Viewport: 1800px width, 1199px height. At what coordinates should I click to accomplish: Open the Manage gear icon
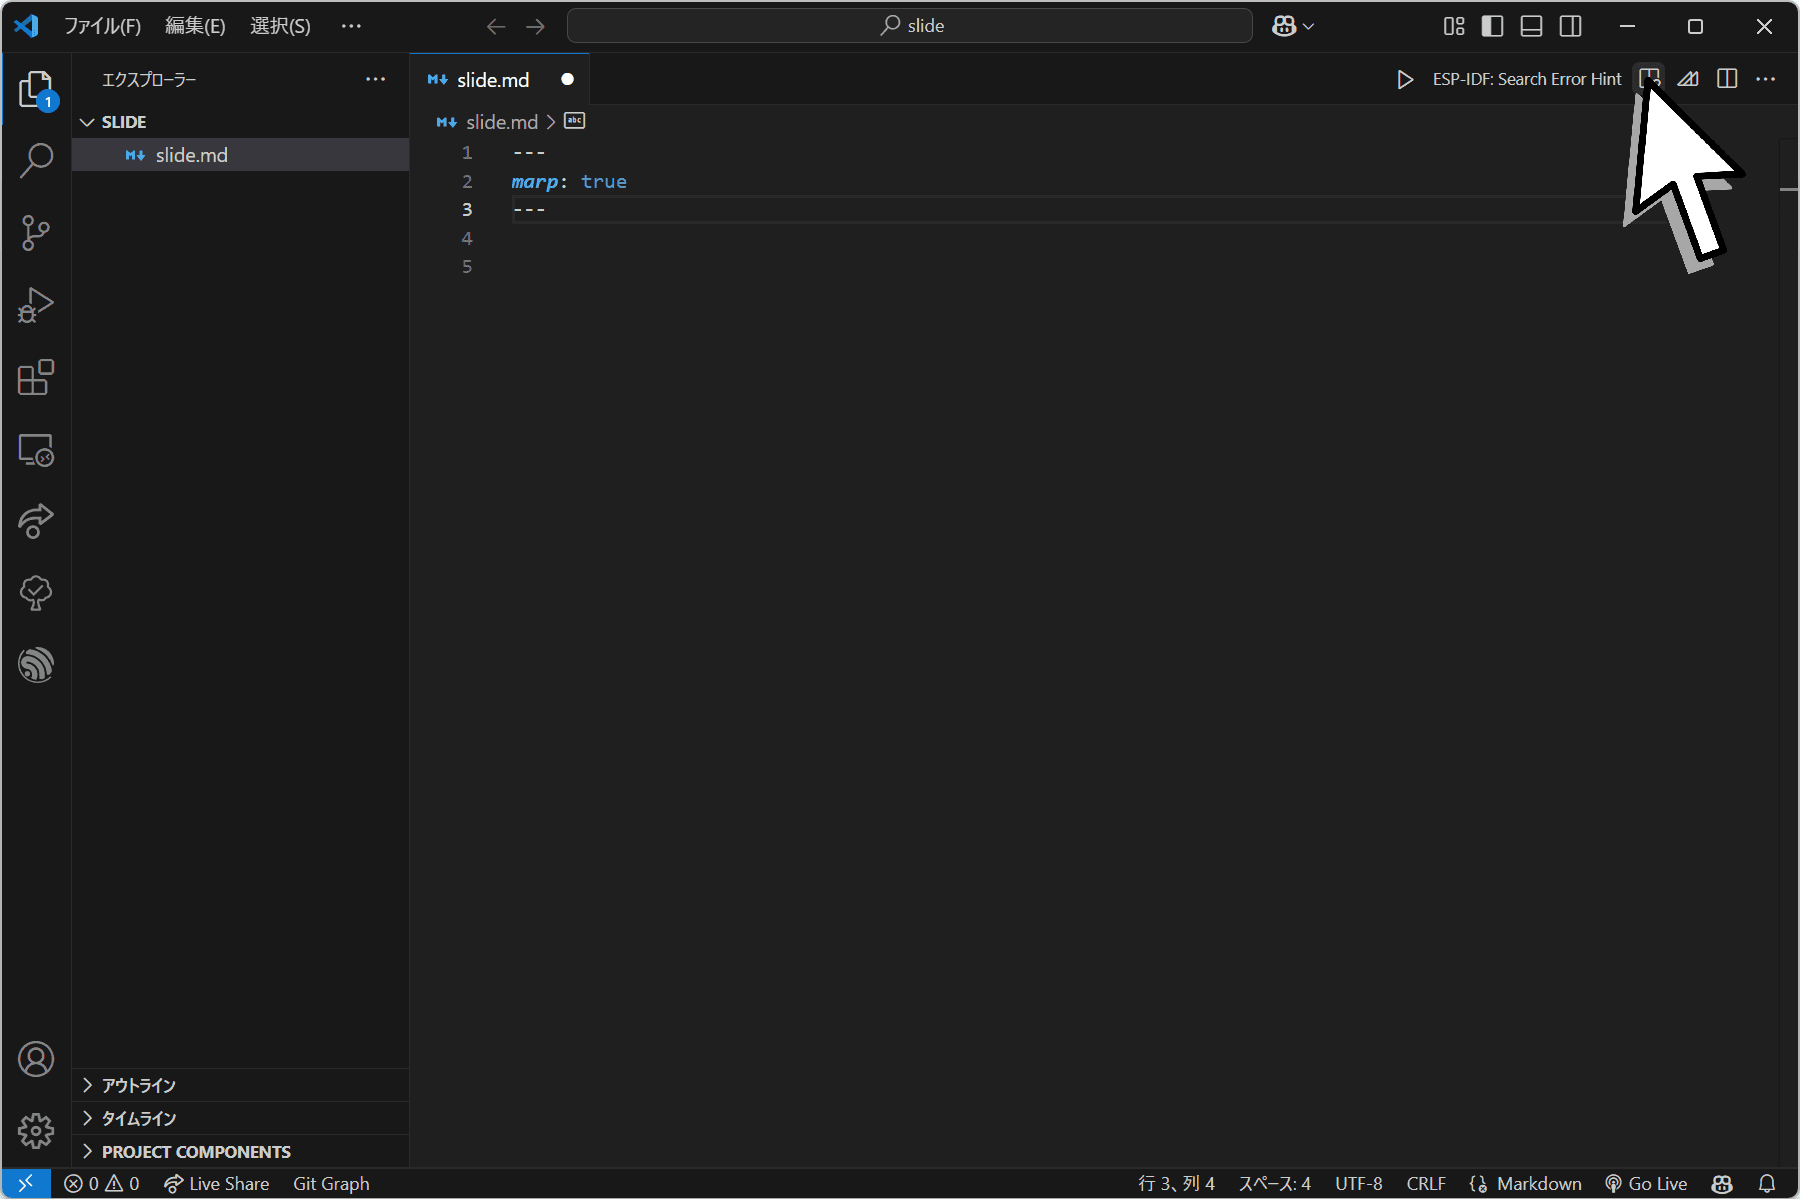[36, 1131]
